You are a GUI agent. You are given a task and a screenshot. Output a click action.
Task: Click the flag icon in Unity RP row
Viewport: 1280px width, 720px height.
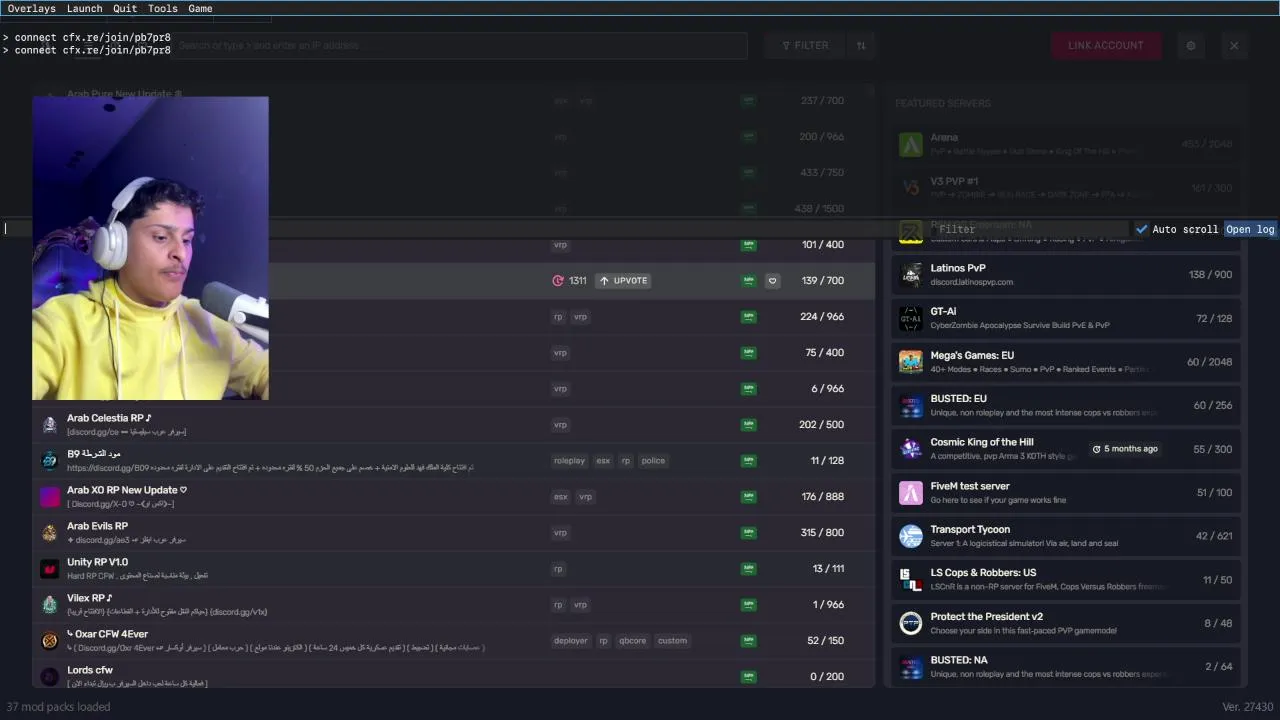[748, 569]
